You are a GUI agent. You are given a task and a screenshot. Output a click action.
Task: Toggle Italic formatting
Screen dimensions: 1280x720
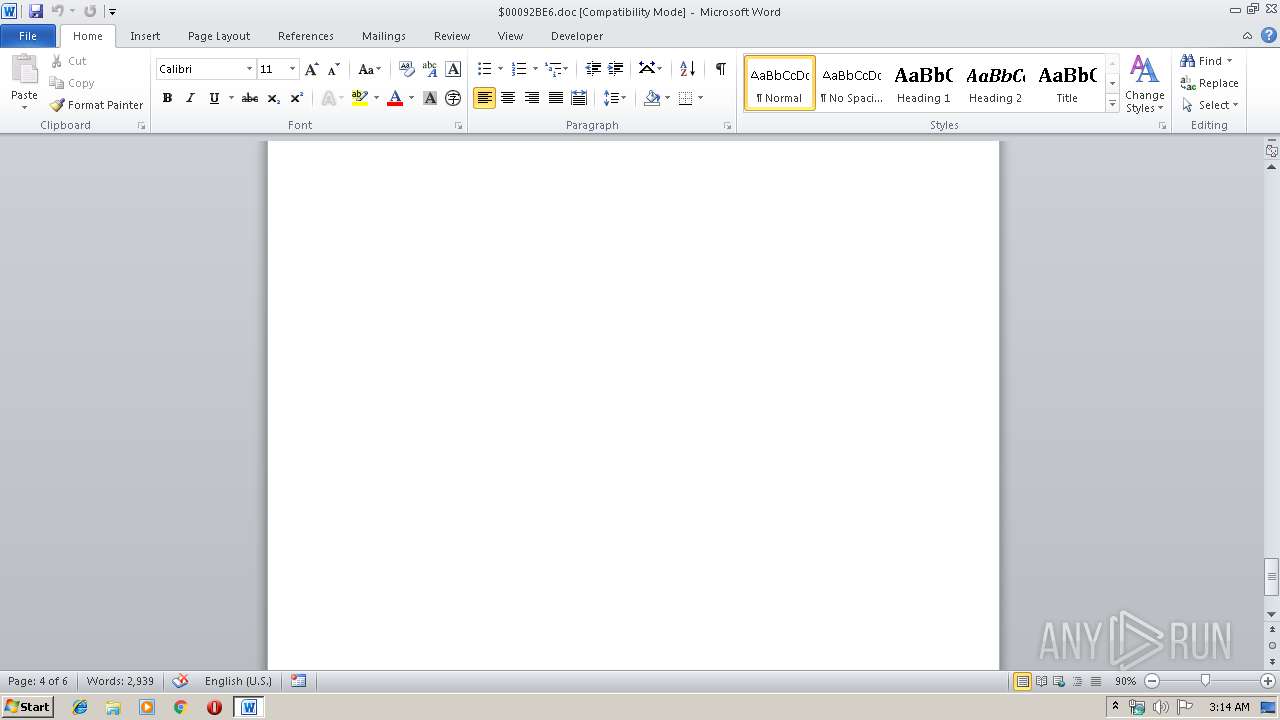coord(190,98)
